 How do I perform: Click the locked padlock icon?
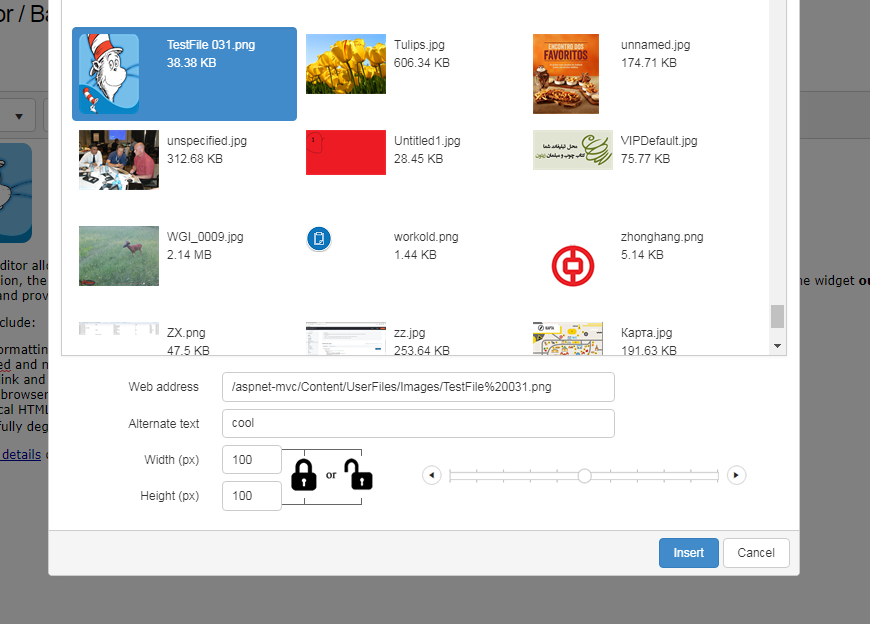pos(304,474)
